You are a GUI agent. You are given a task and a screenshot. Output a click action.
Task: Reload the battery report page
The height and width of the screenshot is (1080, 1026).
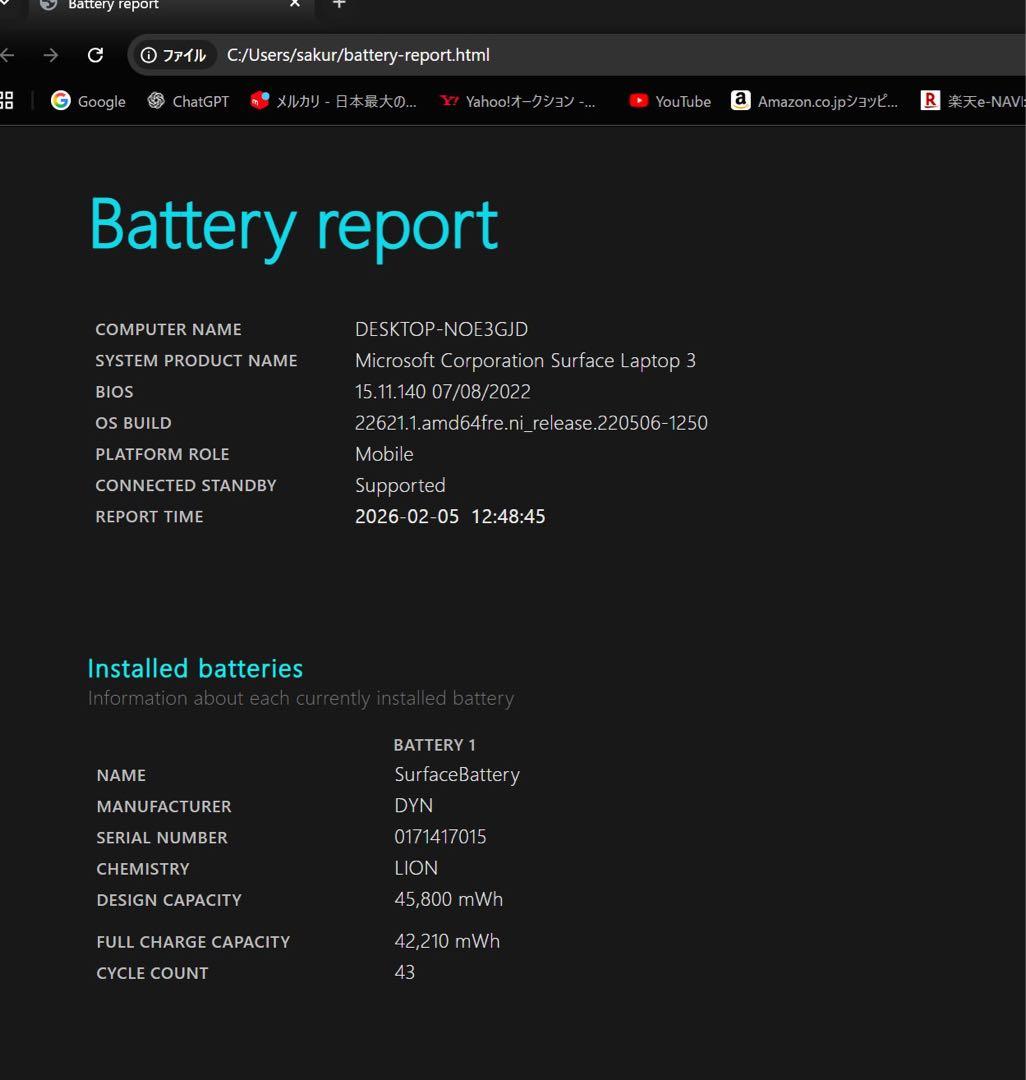point(95,55)
